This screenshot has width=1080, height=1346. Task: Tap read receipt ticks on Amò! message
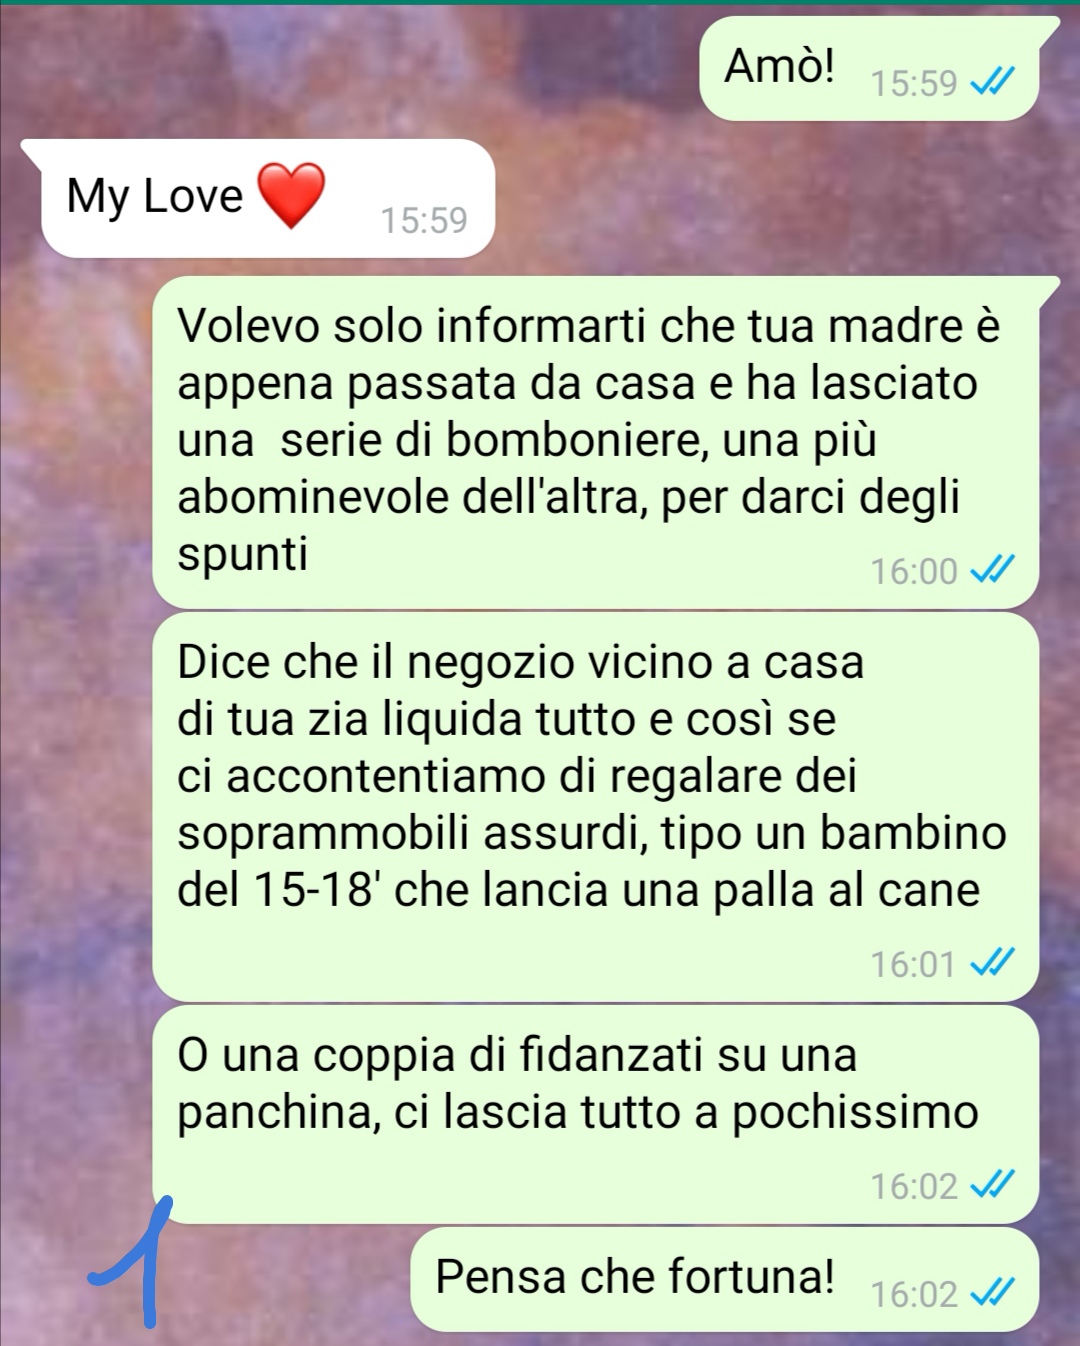[x=993, y=82]
